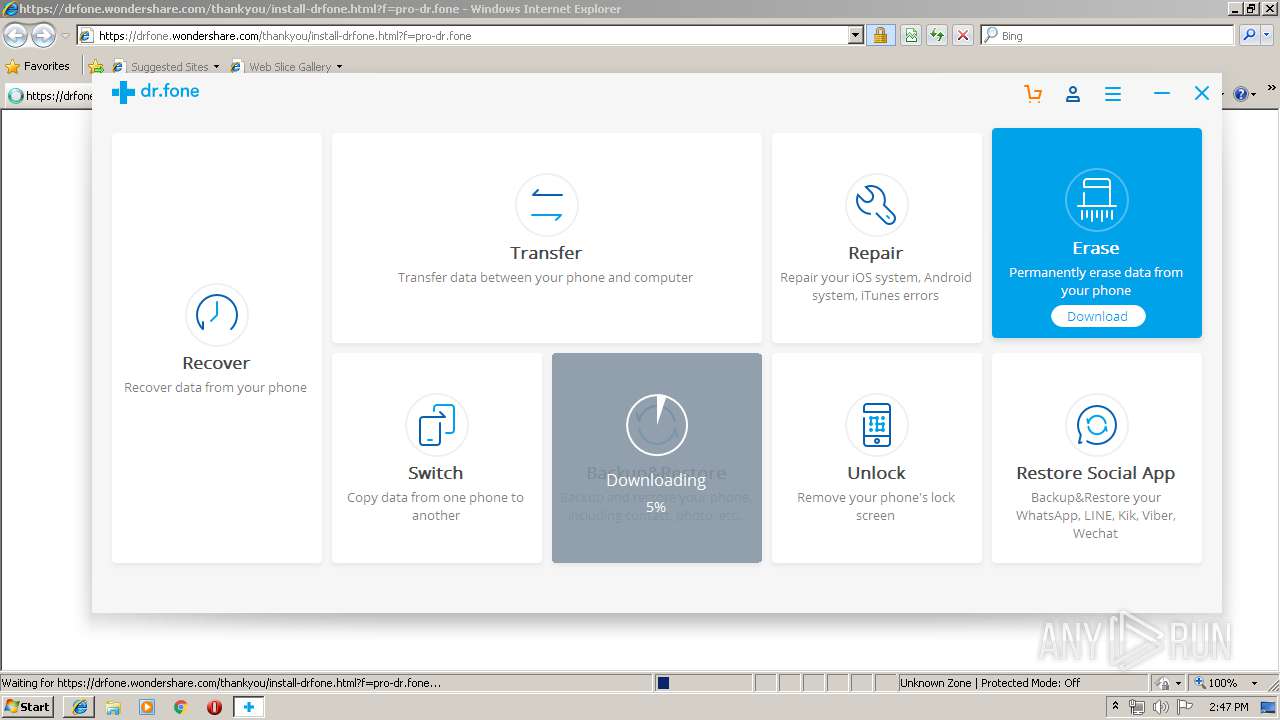Click the volume speaker tray icon

pyautogui.click(x=1161, y=707)
